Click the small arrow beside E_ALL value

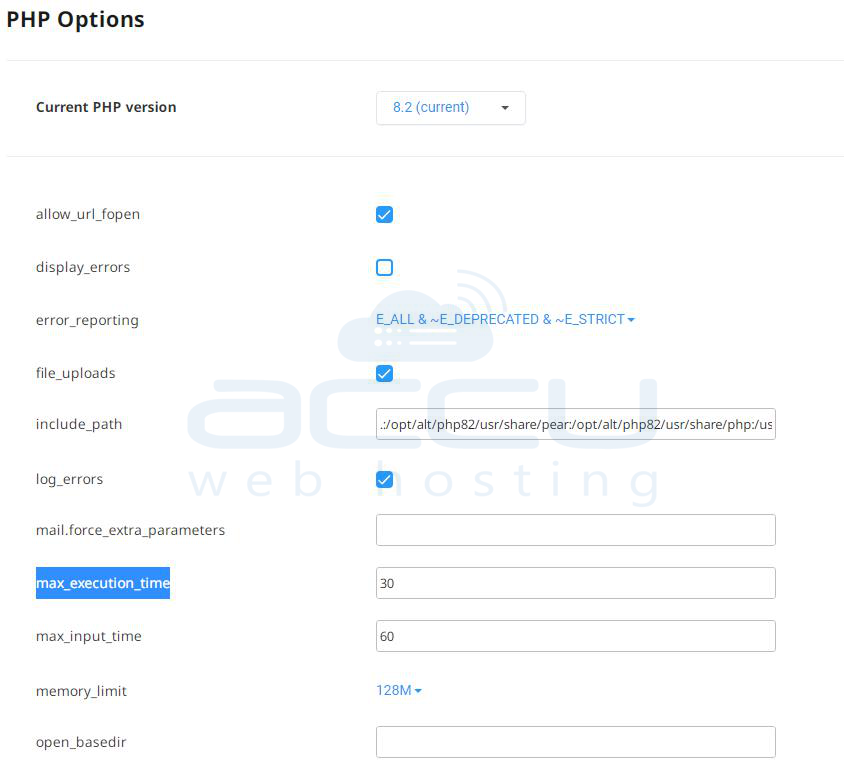(x=631, y=320)
